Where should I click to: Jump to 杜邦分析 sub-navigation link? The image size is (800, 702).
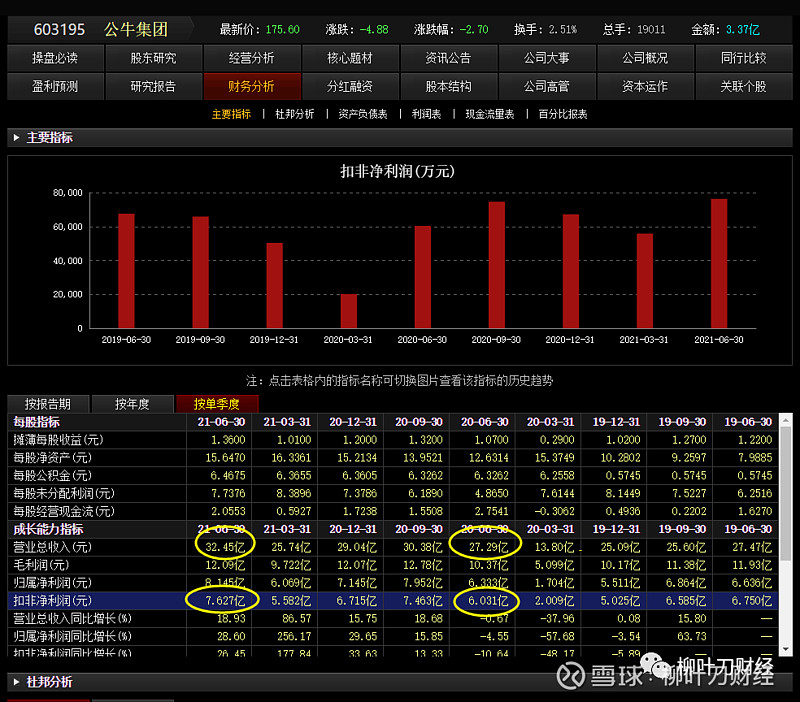point(295,114)
